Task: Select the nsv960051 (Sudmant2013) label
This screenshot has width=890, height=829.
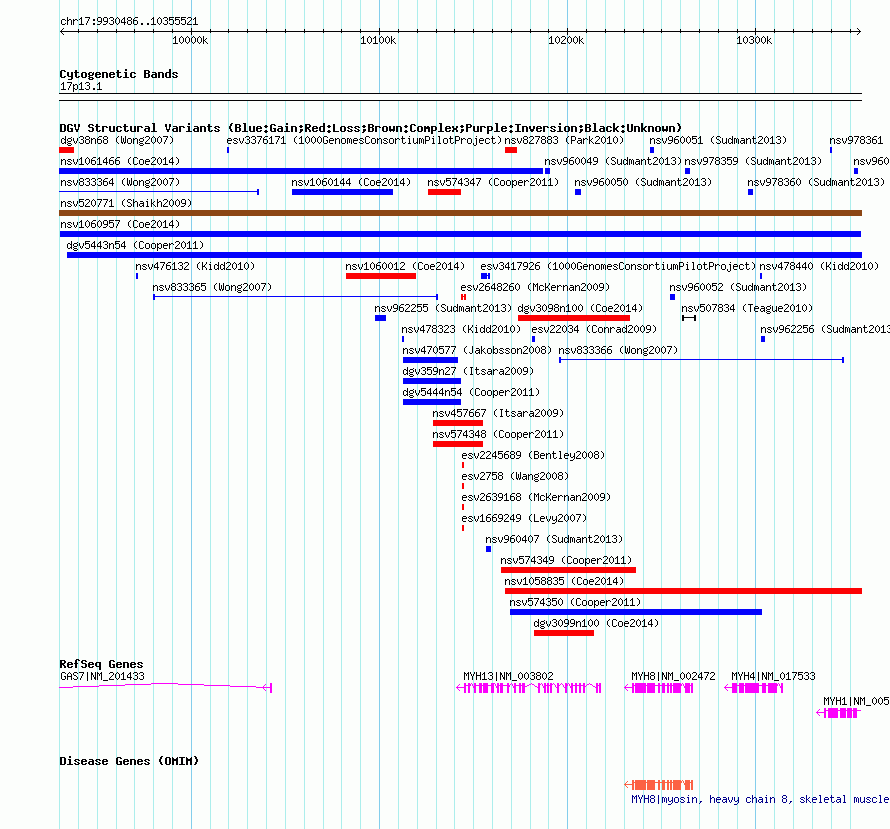Action: click(x=718, y=140)
